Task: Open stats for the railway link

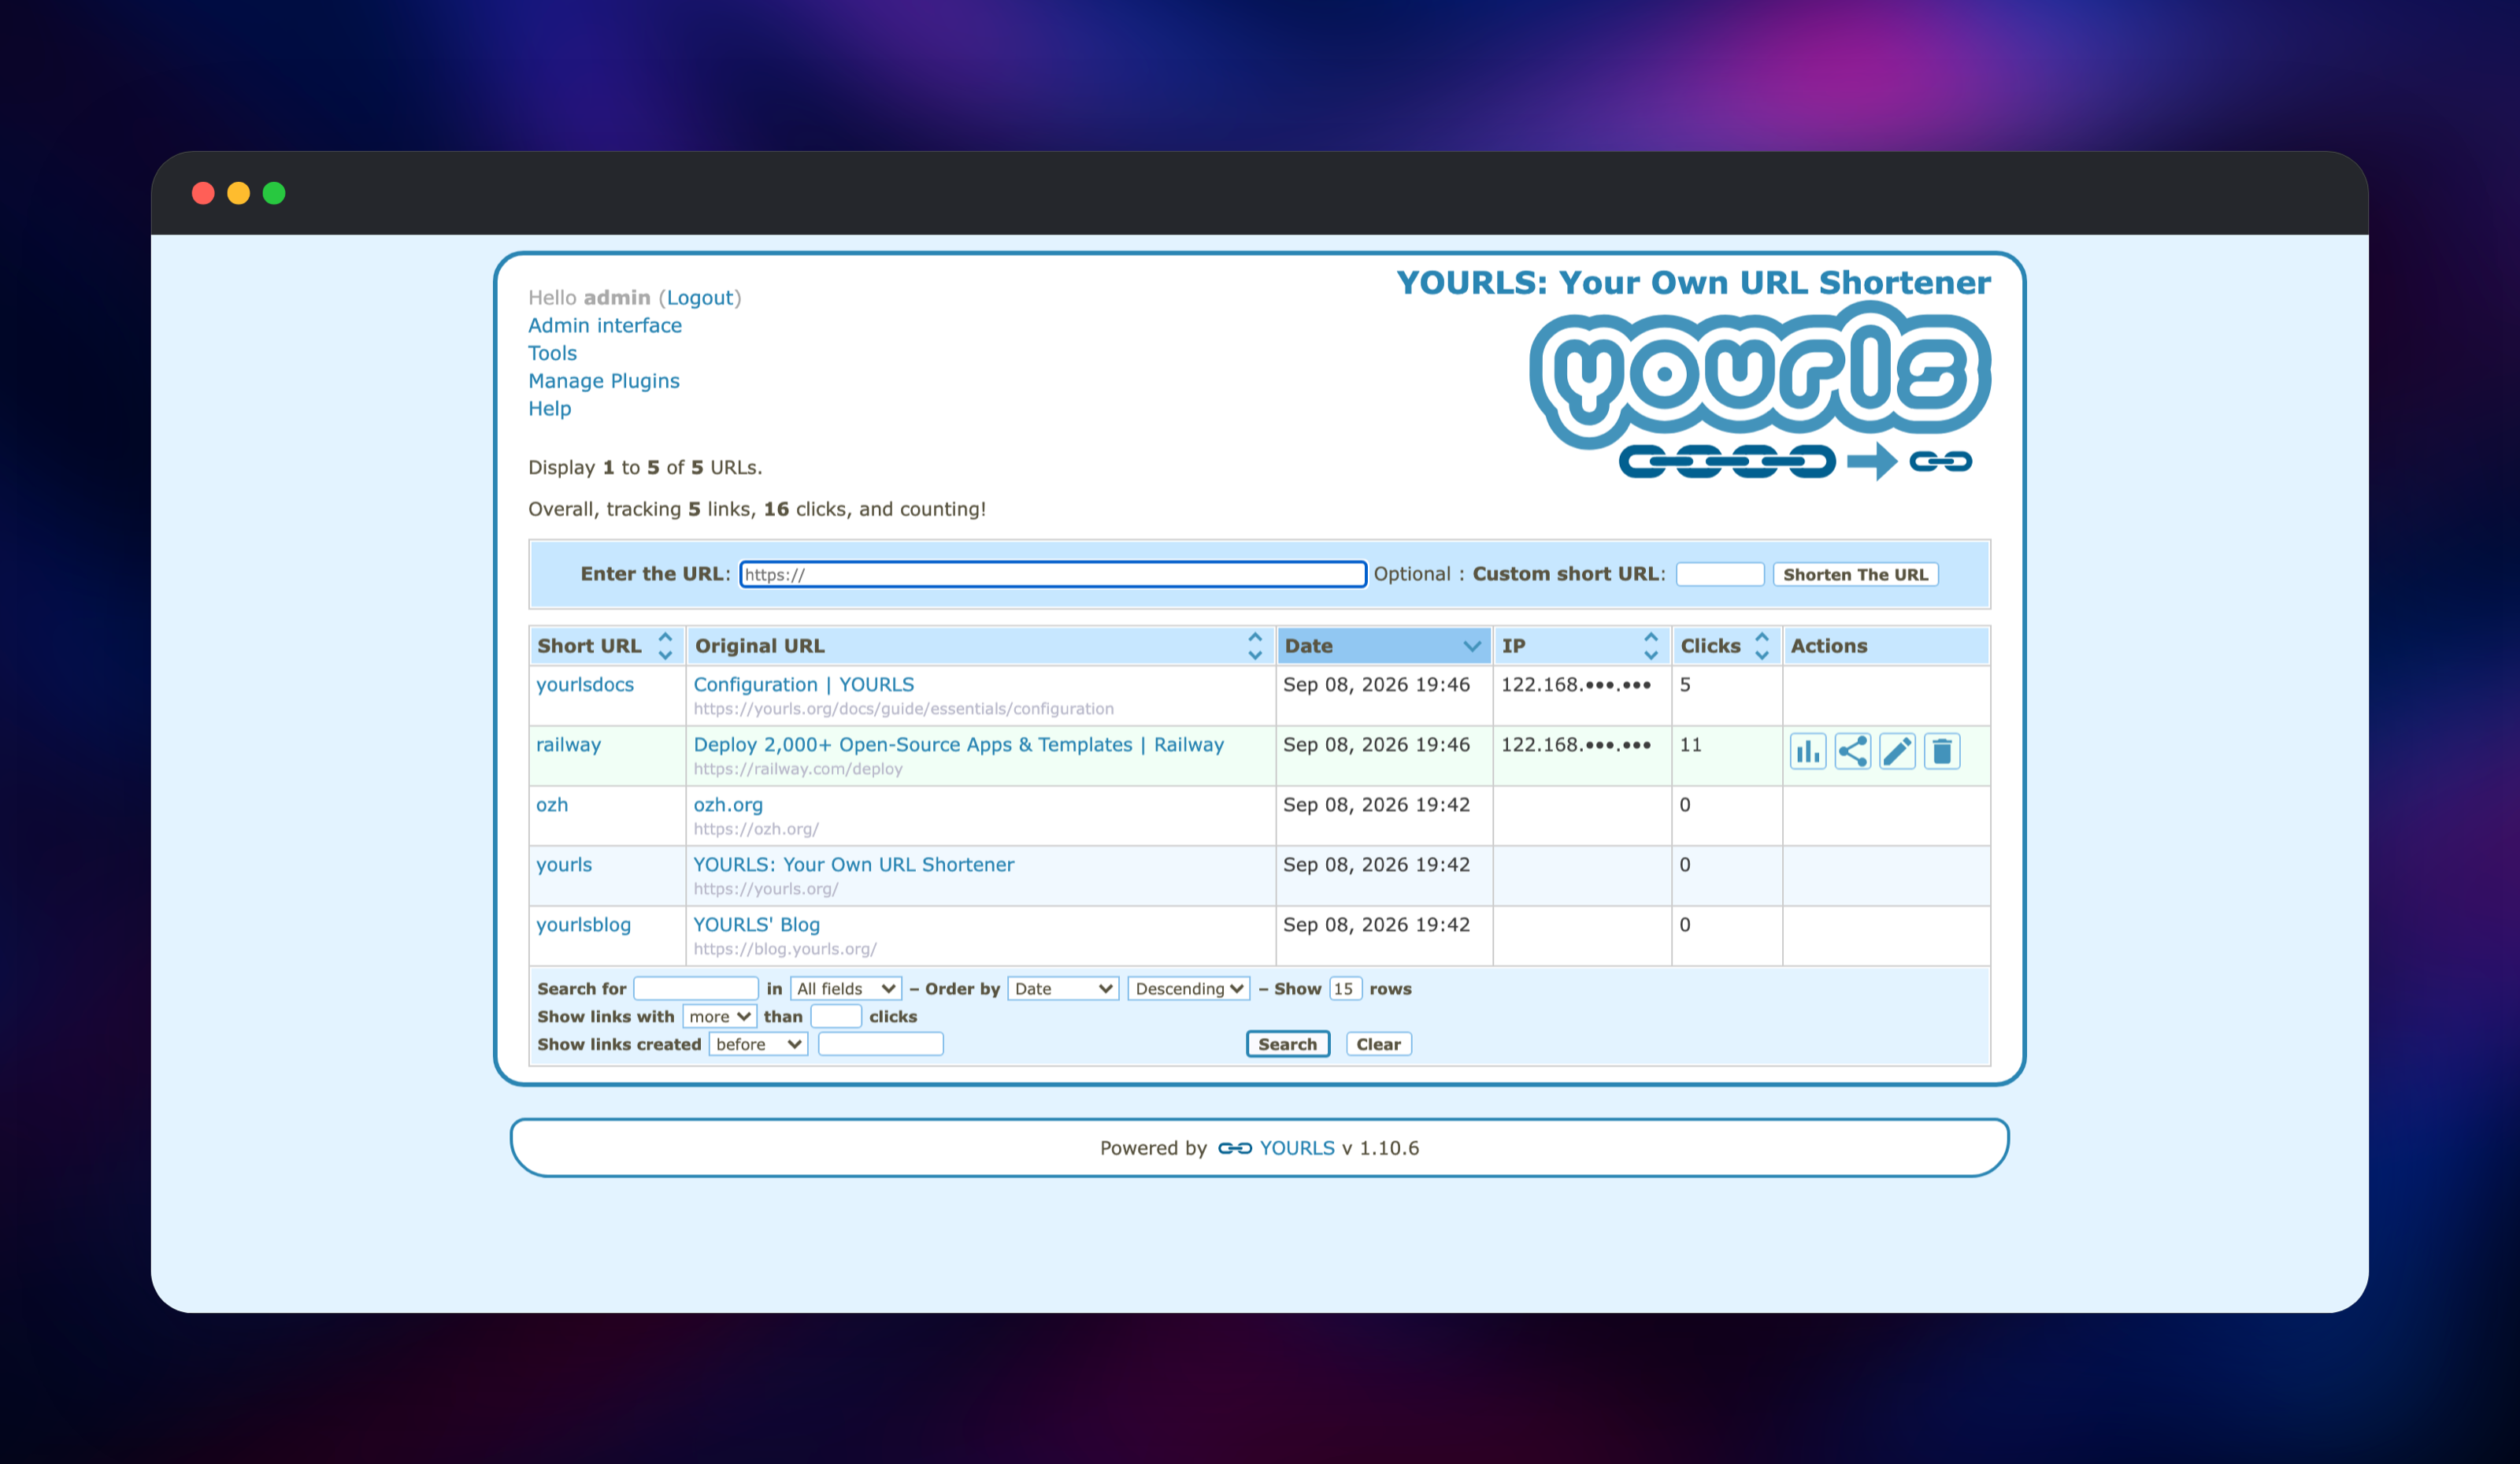Action: point(1808,751)
